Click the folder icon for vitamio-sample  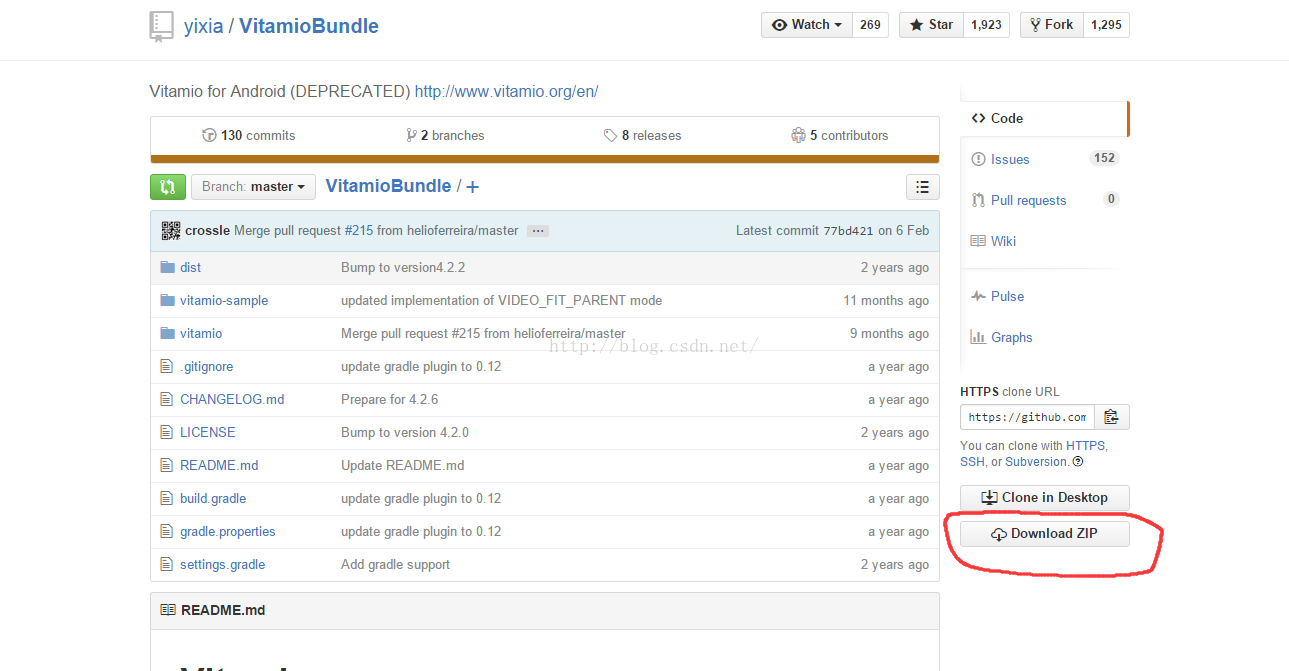coord(167,300)
